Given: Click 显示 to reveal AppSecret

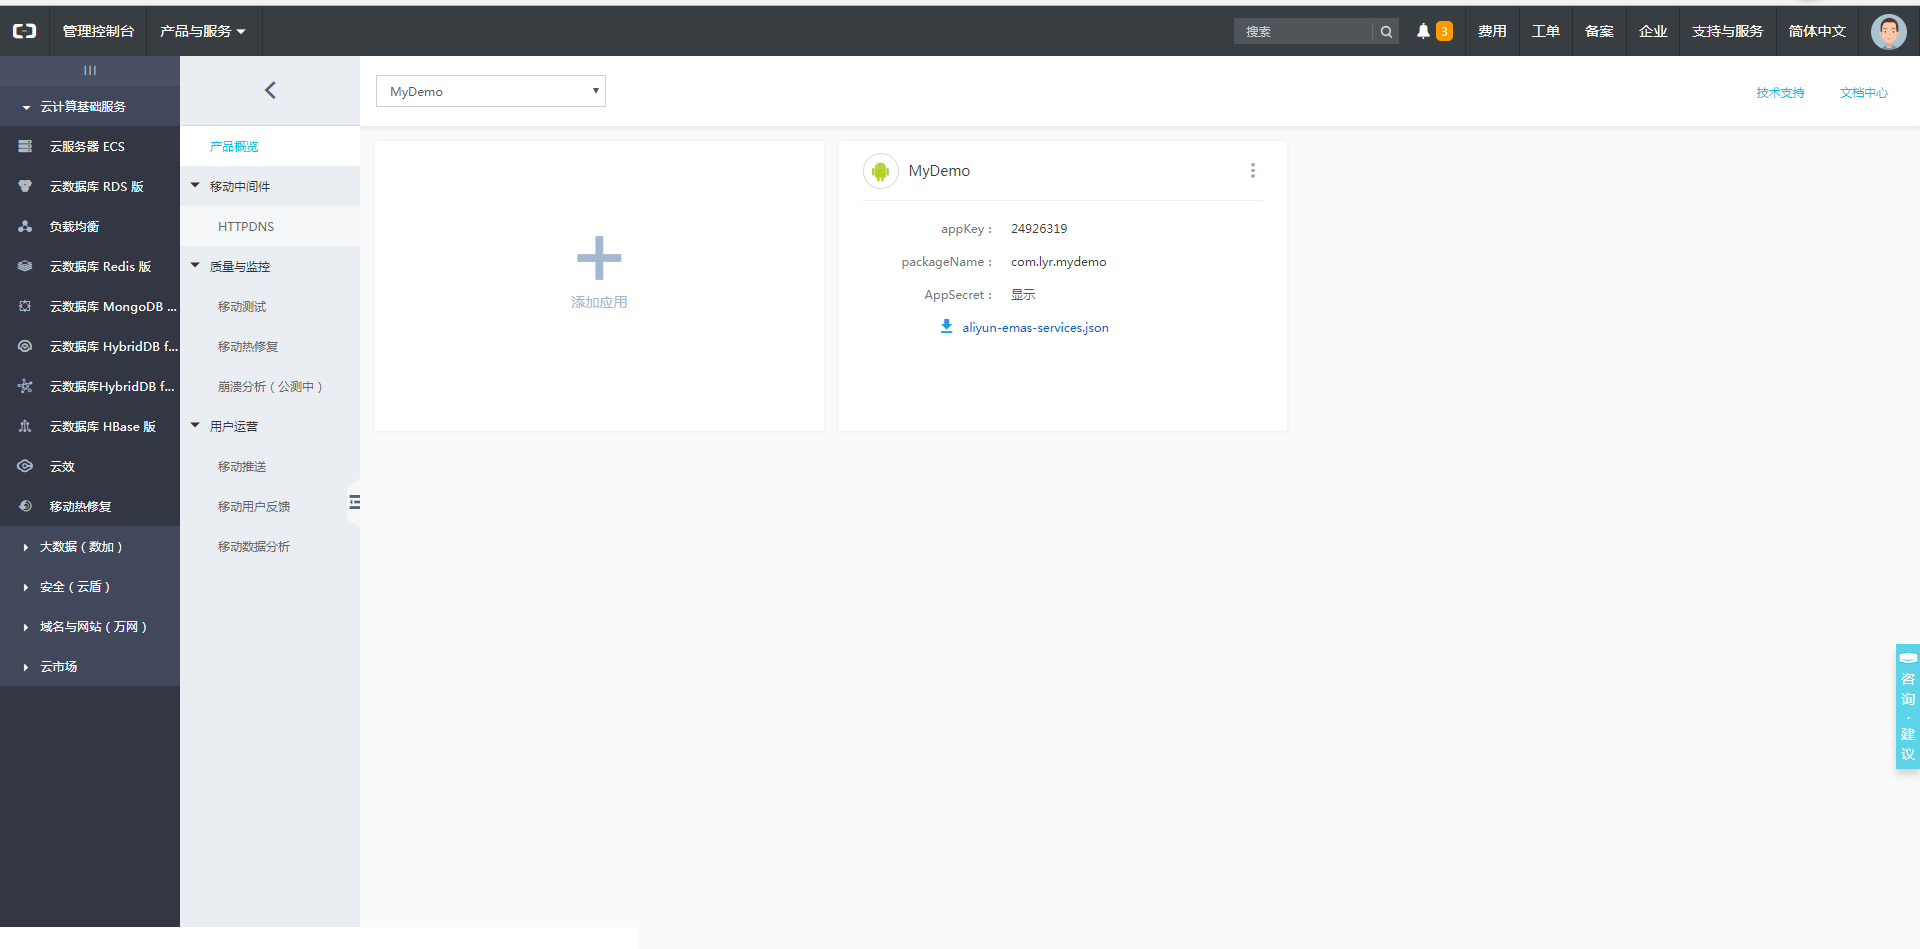Looking at the screenshot, I should pyautogui.click(x=1023, y=294).
